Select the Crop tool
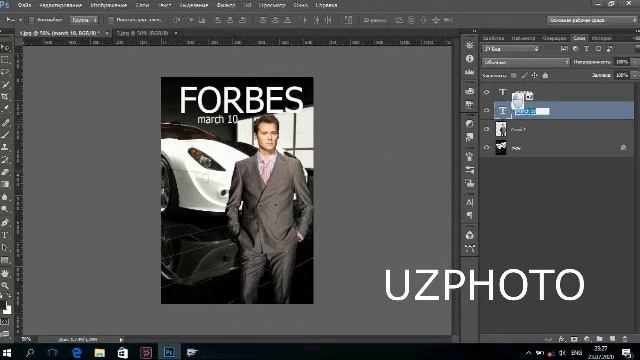This screenshot has width=640, height=360. click(x=5, y=97)
